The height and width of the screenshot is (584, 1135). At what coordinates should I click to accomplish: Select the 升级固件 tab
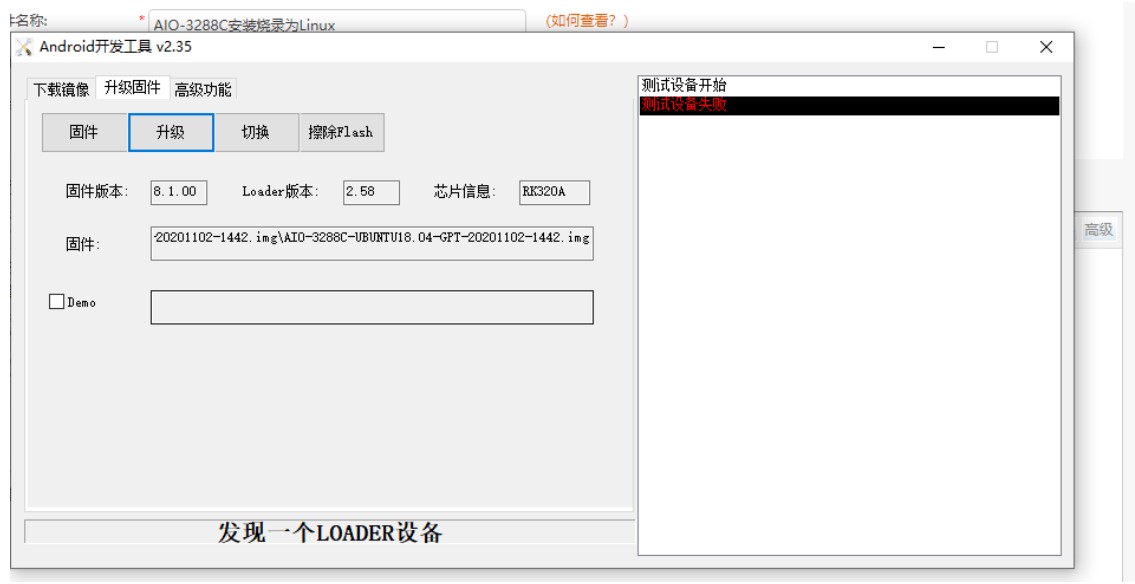132,88
